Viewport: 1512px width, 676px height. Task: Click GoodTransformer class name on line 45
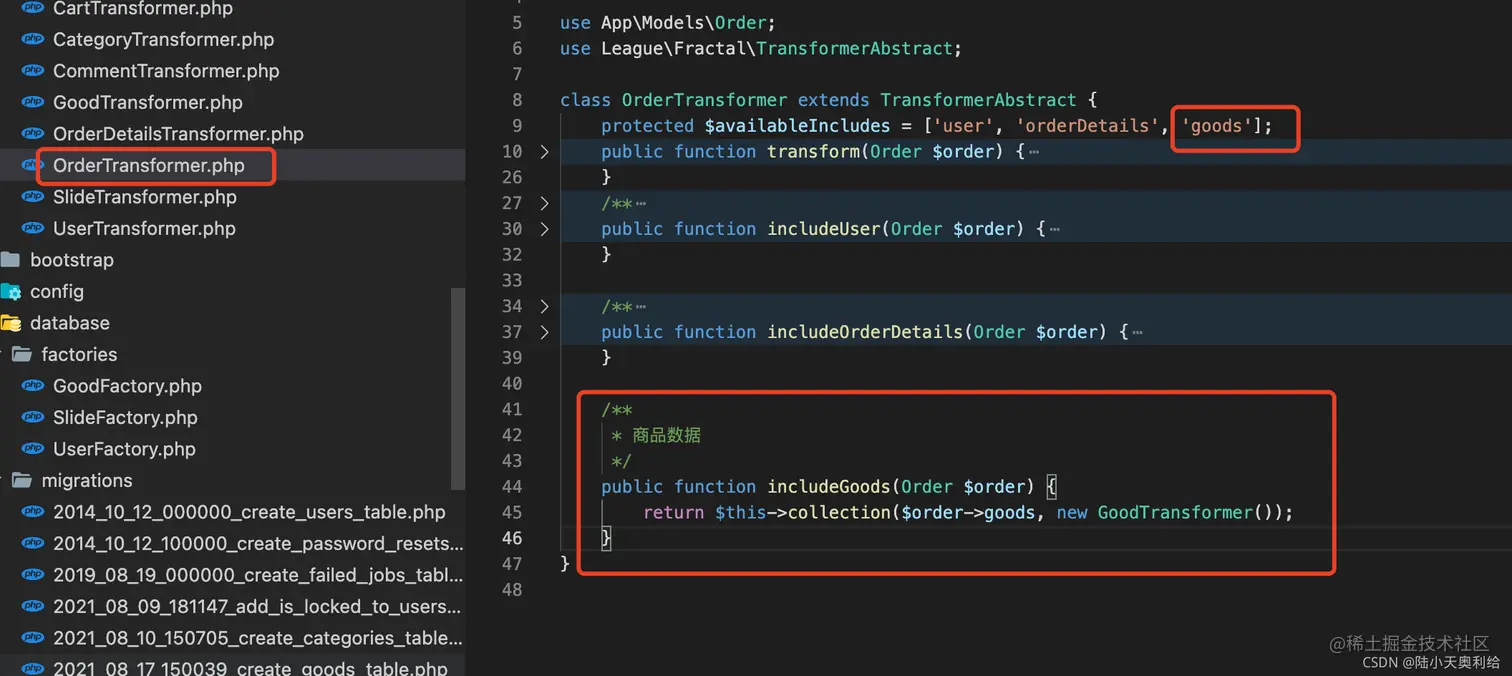click(1175, 513)
